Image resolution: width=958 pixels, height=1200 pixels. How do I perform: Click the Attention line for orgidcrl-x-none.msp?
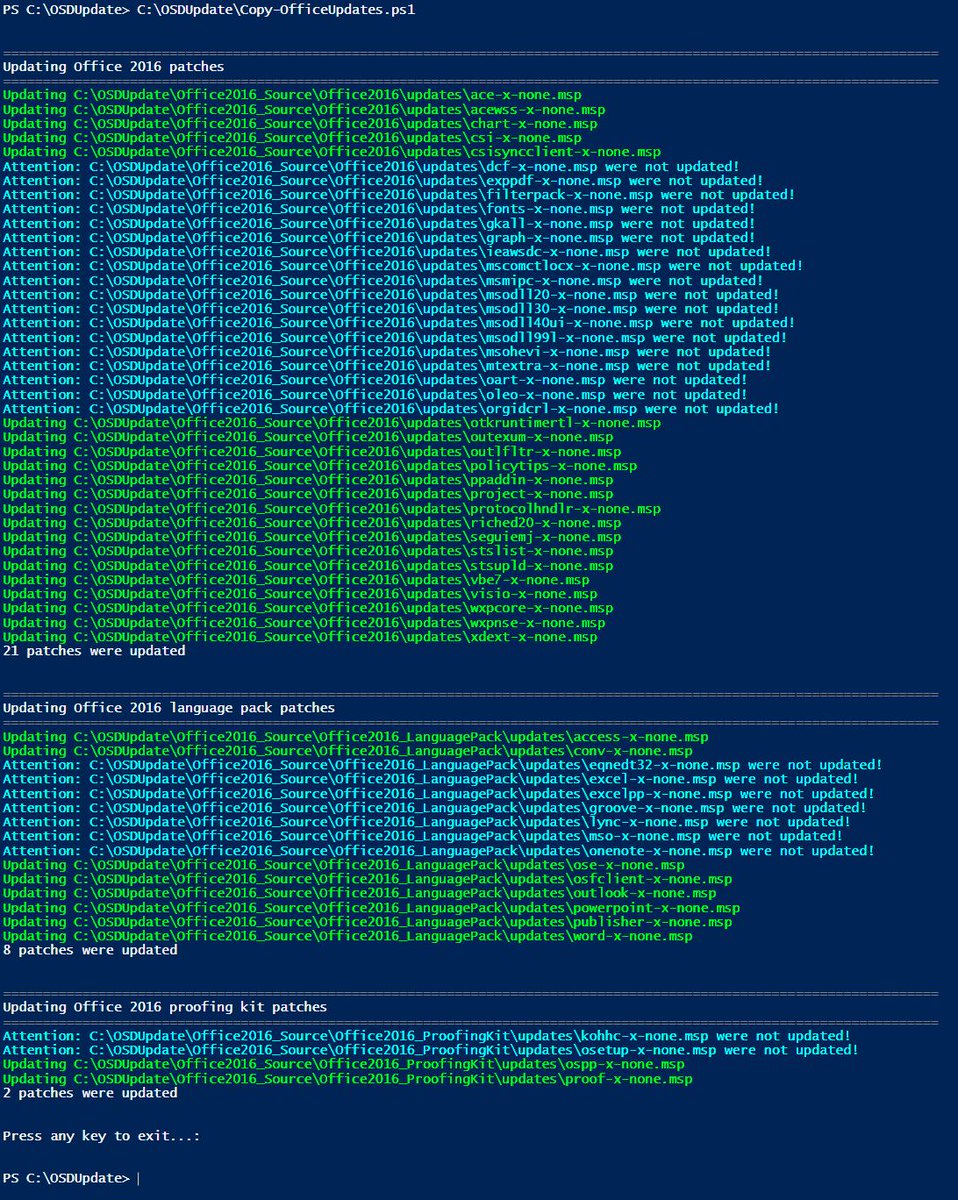tap(391, 408)
